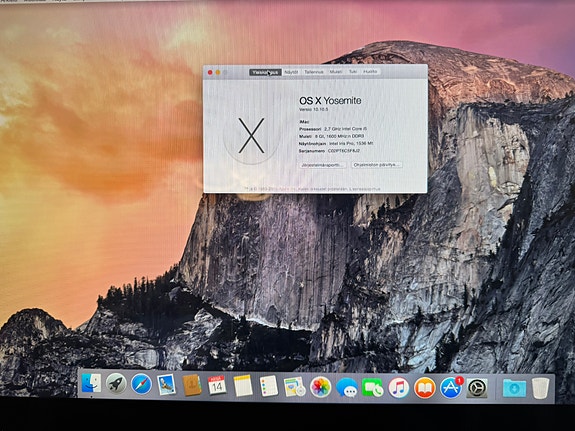This screenshot has width=575, height=431.
Task: Click the Ohjelmiston päivitys button
Action: [x=377, y=165]
